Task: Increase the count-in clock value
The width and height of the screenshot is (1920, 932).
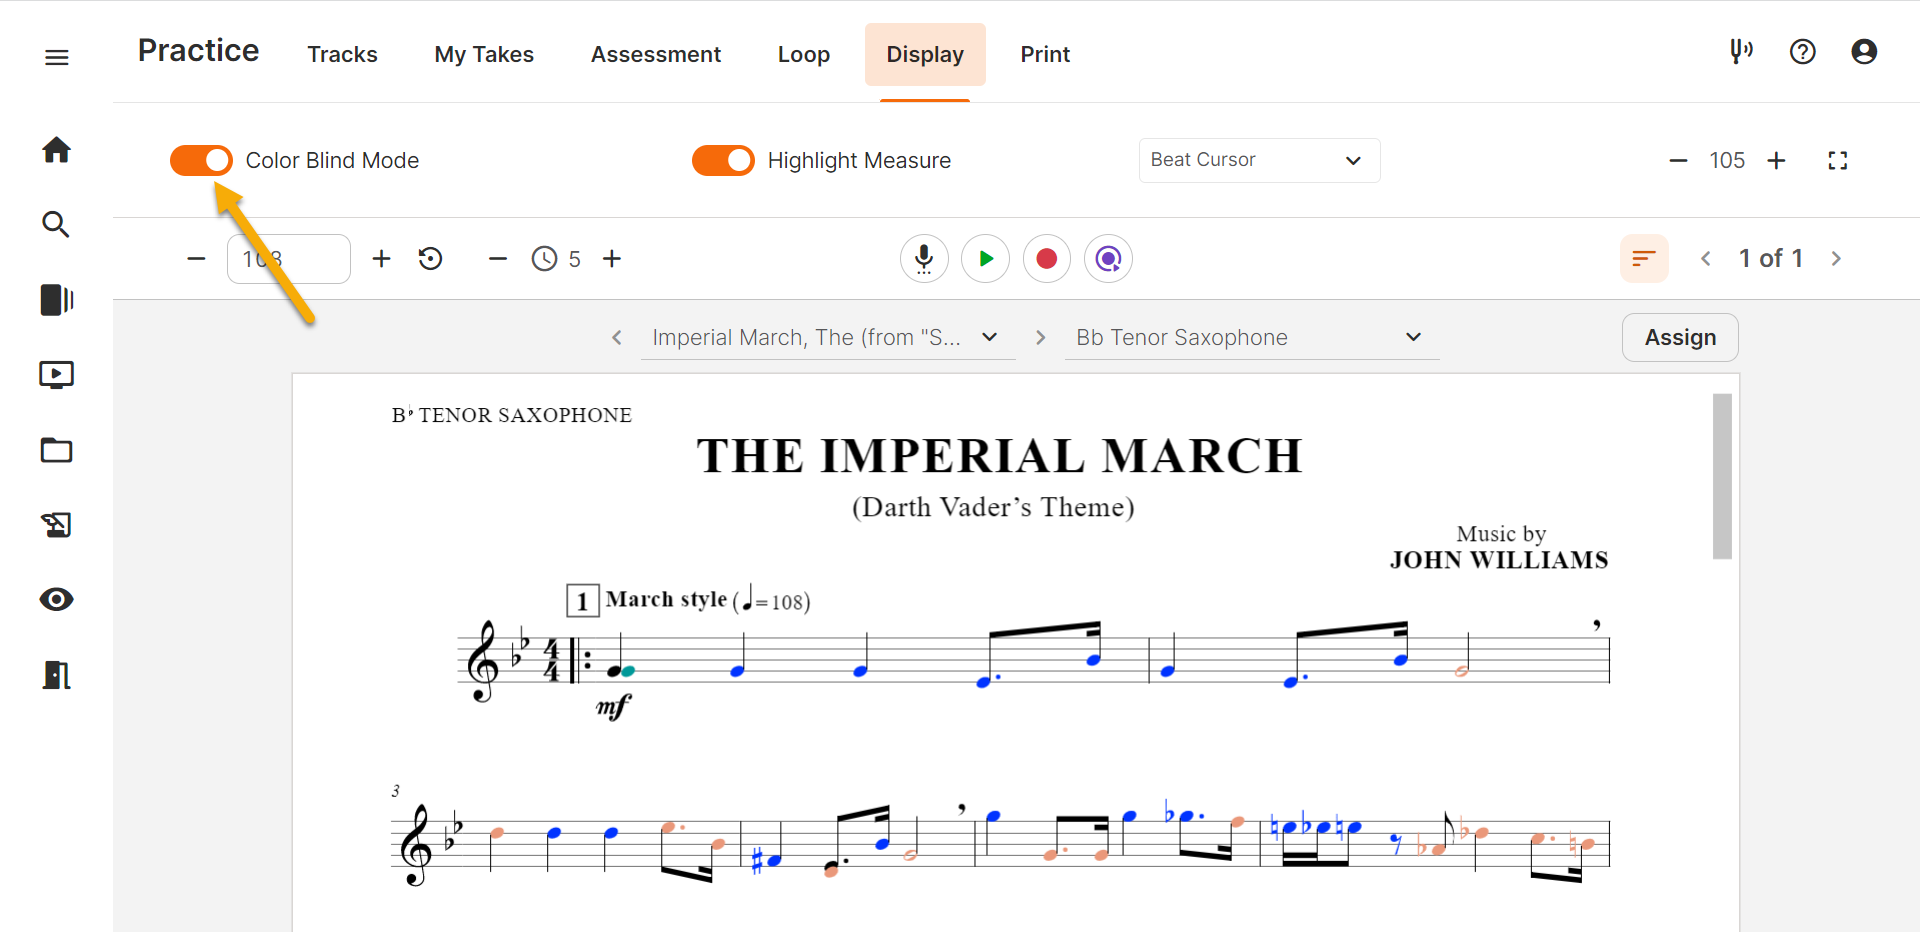Action: tap(612, 259)
